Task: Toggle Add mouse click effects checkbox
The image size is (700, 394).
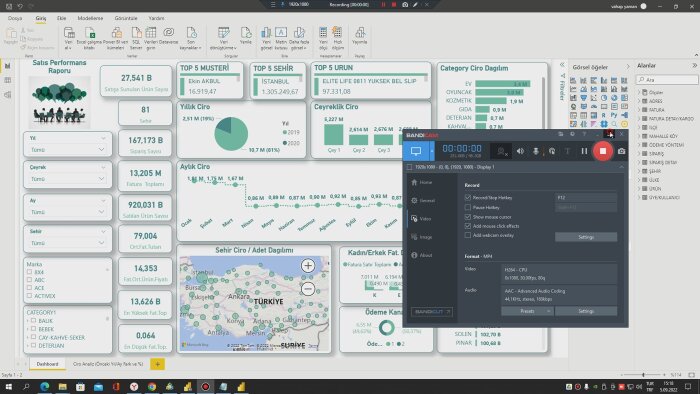Action: pyautogui.click(x=468, y=226)
